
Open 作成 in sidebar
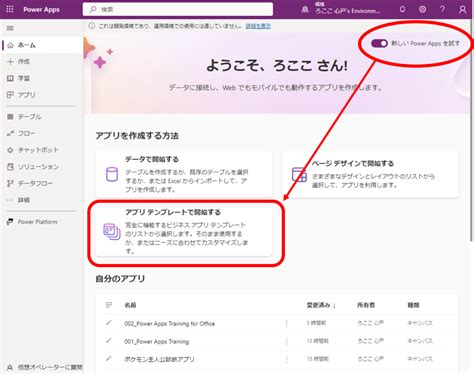pyautogui.click(x=42, y=62)
